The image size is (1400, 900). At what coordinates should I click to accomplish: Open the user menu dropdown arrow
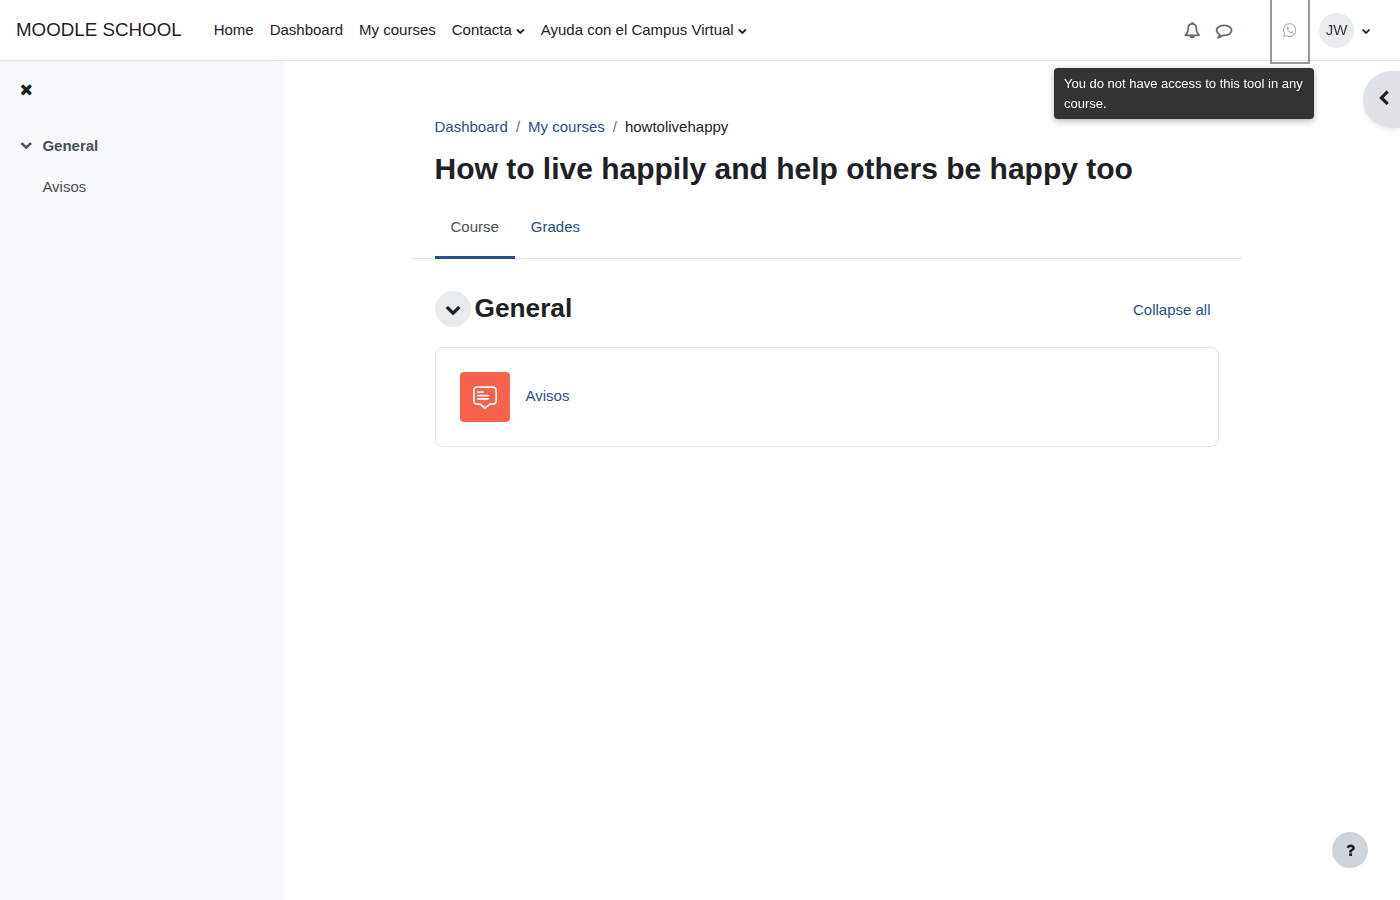click(x=1366, y=31)
